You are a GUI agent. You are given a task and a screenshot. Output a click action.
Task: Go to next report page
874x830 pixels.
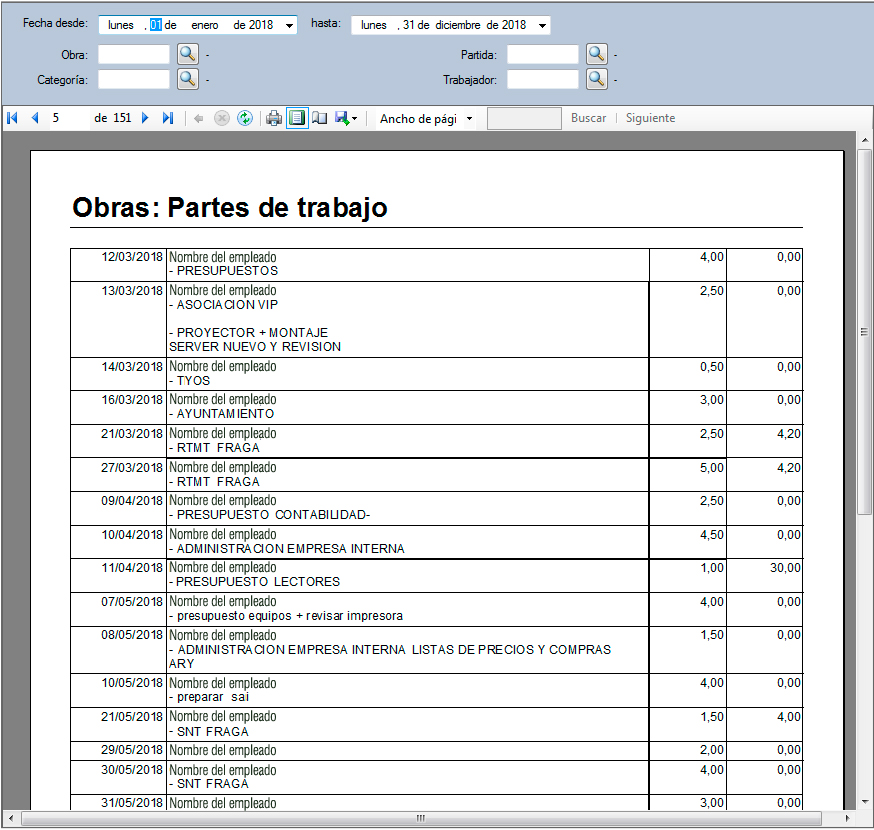[145, 118]
